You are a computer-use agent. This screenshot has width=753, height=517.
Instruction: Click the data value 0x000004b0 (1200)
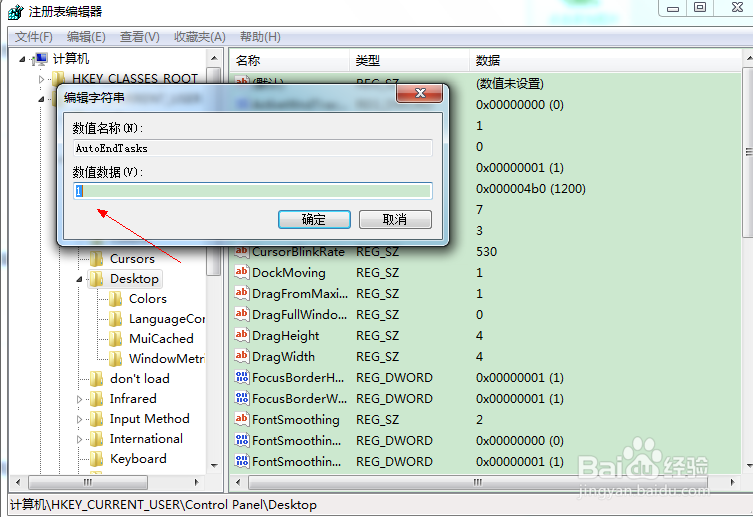click(531, 189)
